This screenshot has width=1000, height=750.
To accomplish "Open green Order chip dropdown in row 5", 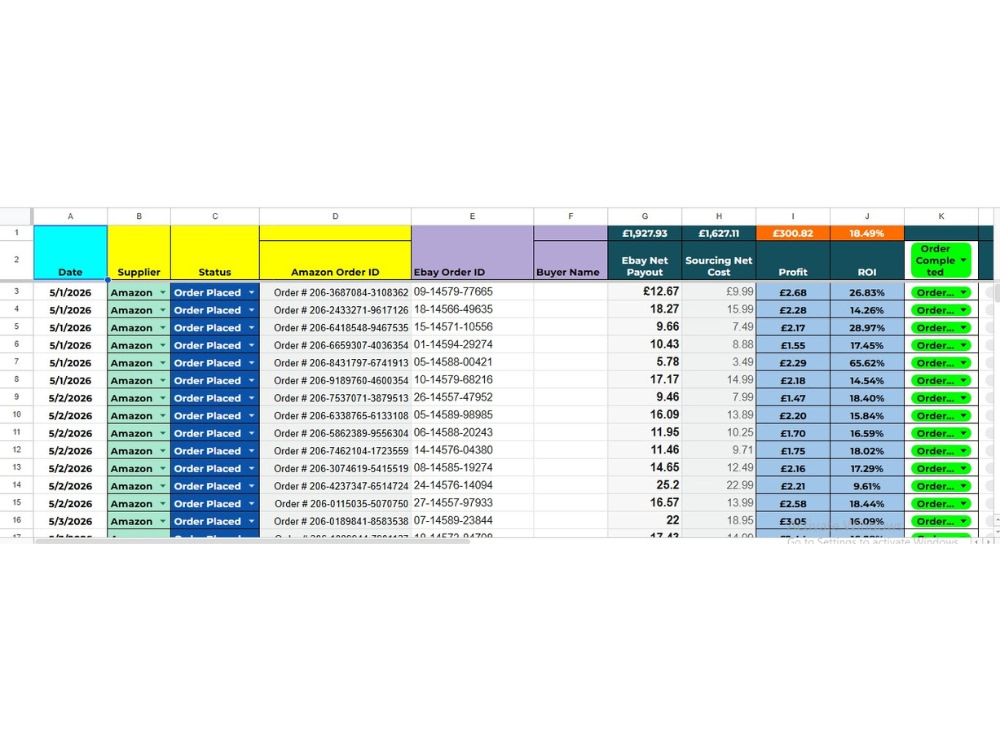I will pos(941,328).
